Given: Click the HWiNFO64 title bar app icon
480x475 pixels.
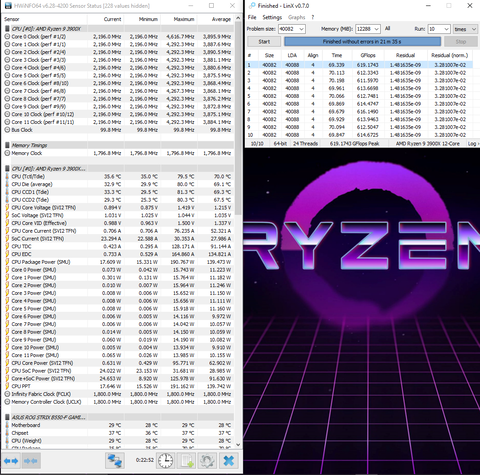Looking at the screenshot, I should [x=7, y=6].
